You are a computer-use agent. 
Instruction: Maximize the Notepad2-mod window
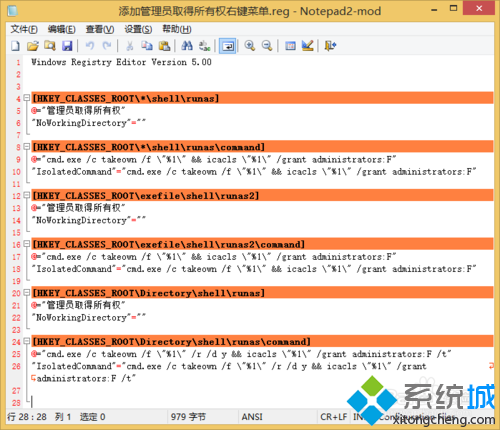point(454,9)
